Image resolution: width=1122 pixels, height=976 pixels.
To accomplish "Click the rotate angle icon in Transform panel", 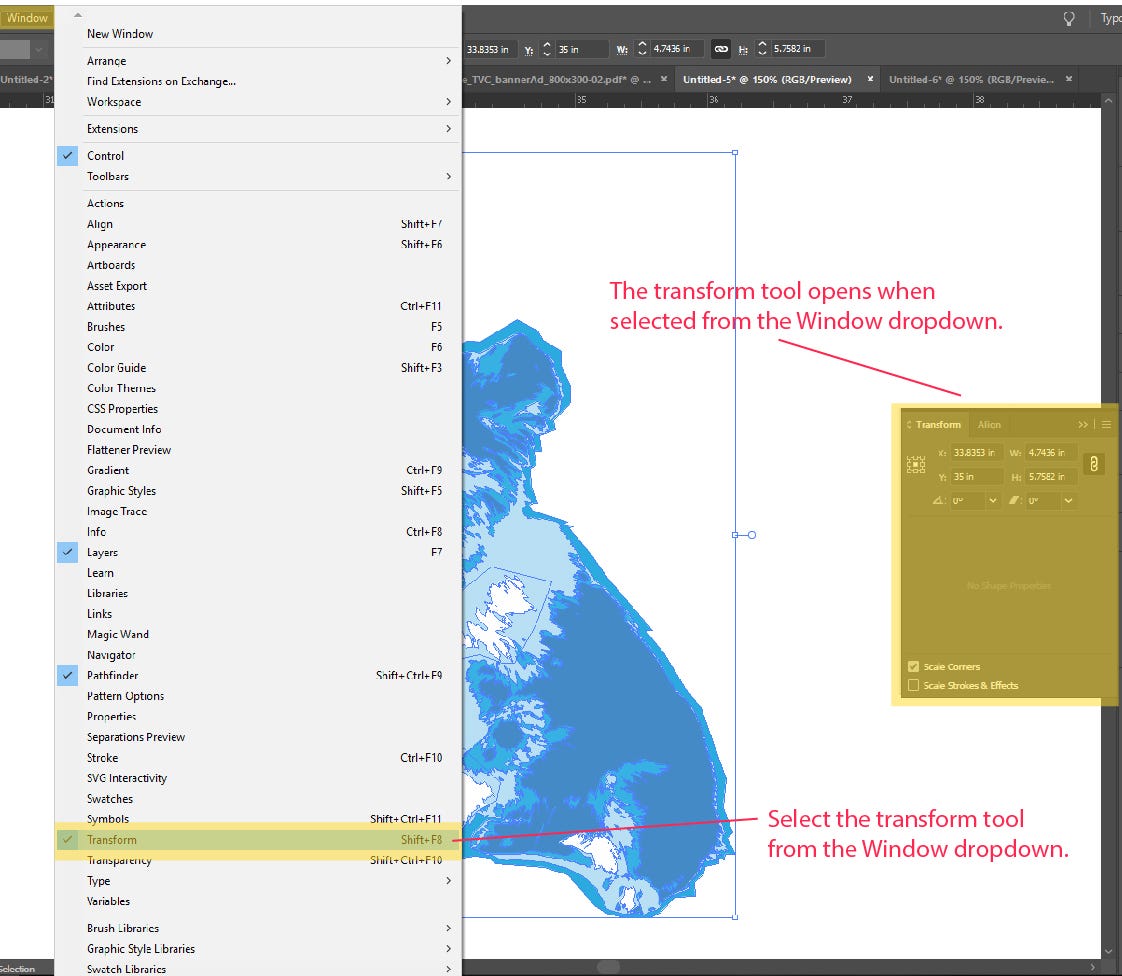I will [938, 500].
